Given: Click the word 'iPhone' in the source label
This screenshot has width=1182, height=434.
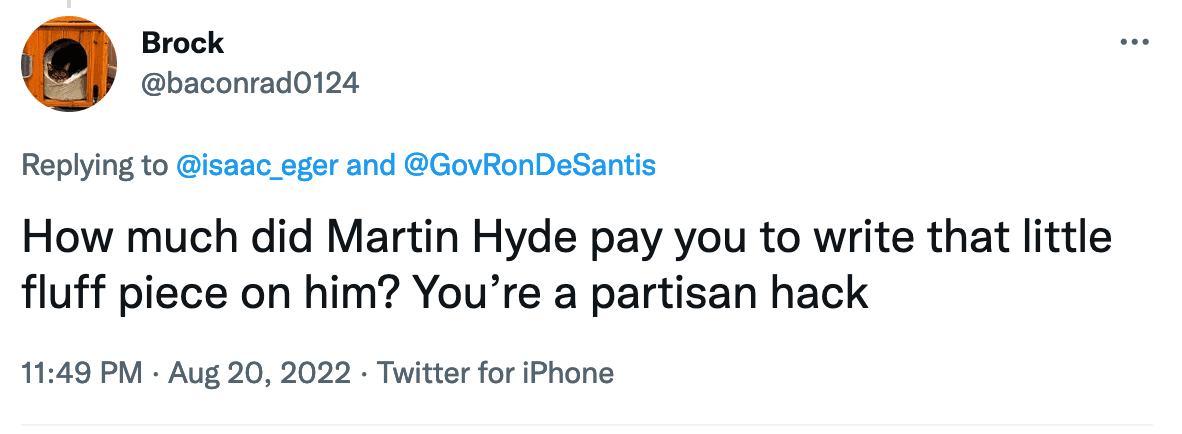Looking at the screenshot, I should pyautogui.click(x=570, y=374).
